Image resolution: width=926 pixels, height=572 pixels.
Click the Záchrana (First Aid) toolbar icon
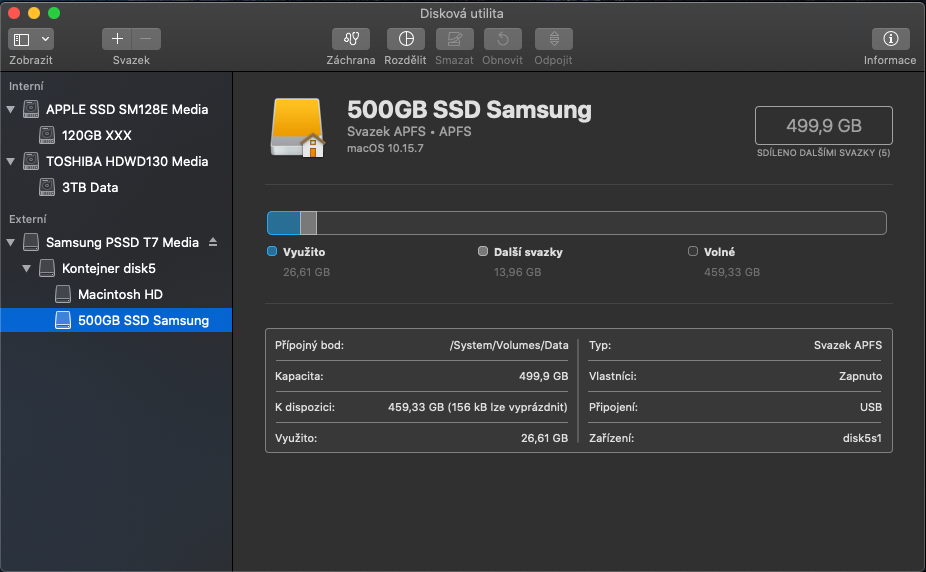point(350,39)
